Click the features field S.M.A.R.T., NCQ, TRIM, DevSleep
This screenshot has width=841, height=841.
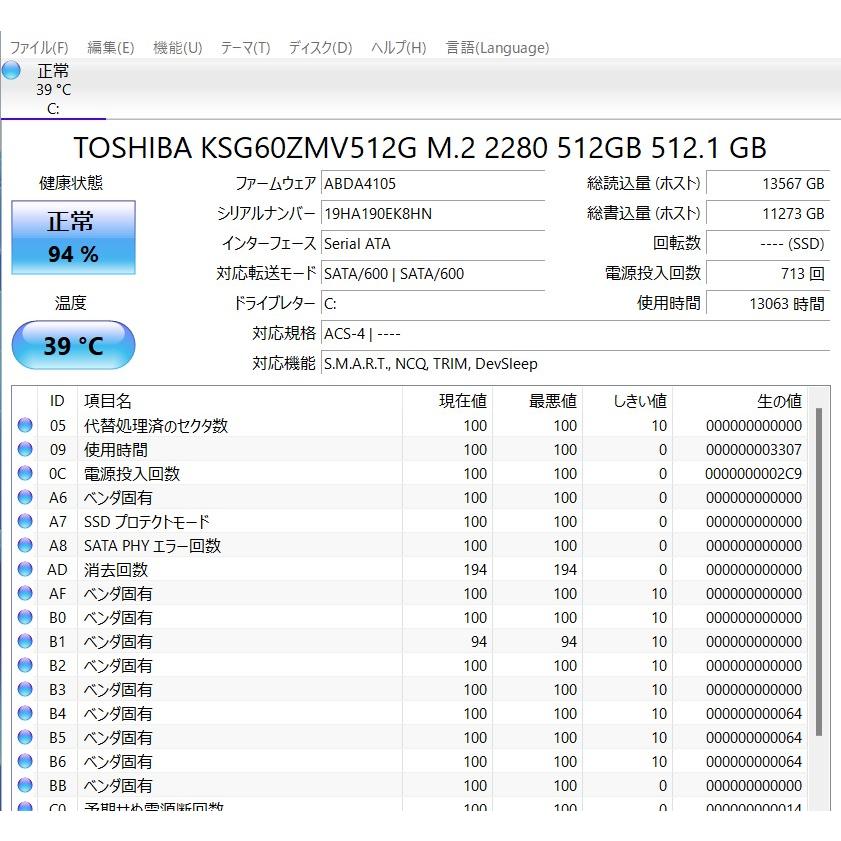tap(576, 364)
